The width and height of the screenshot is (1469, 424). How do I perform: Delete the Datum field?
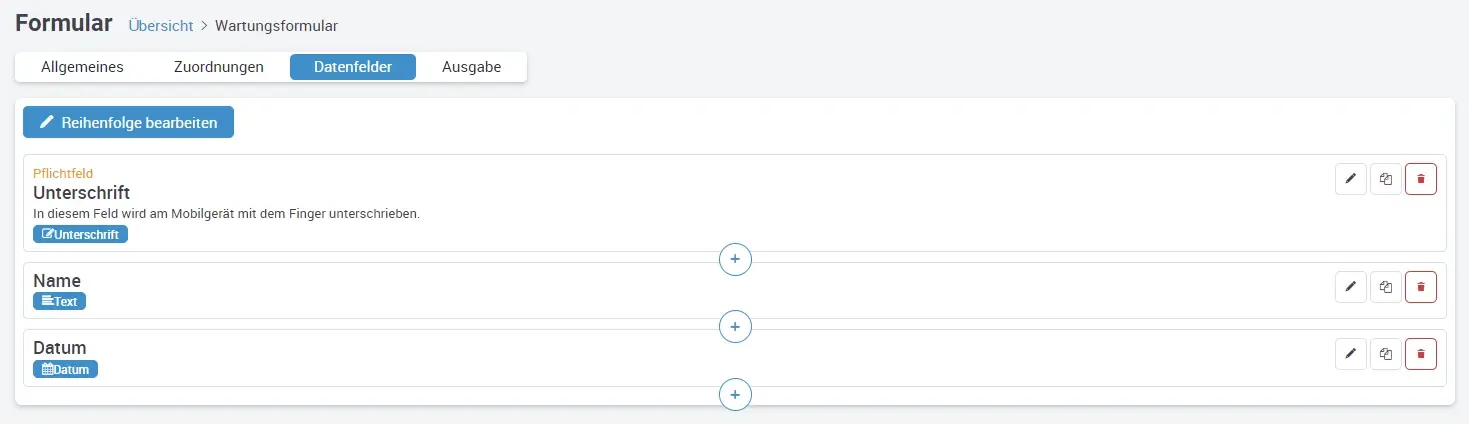(1421, 354)
